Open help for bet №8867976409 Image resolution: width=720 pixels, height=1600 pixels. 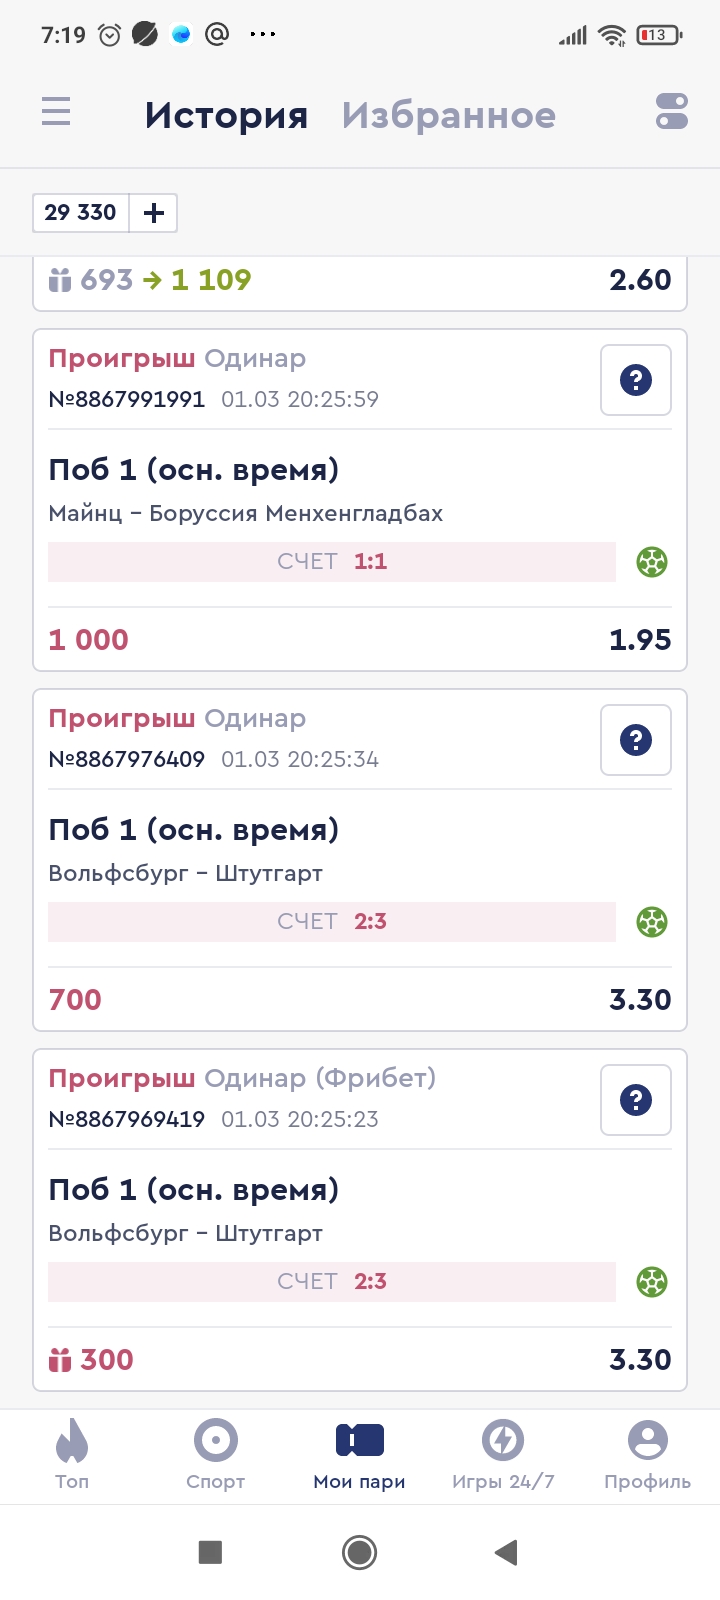(636, 740)
